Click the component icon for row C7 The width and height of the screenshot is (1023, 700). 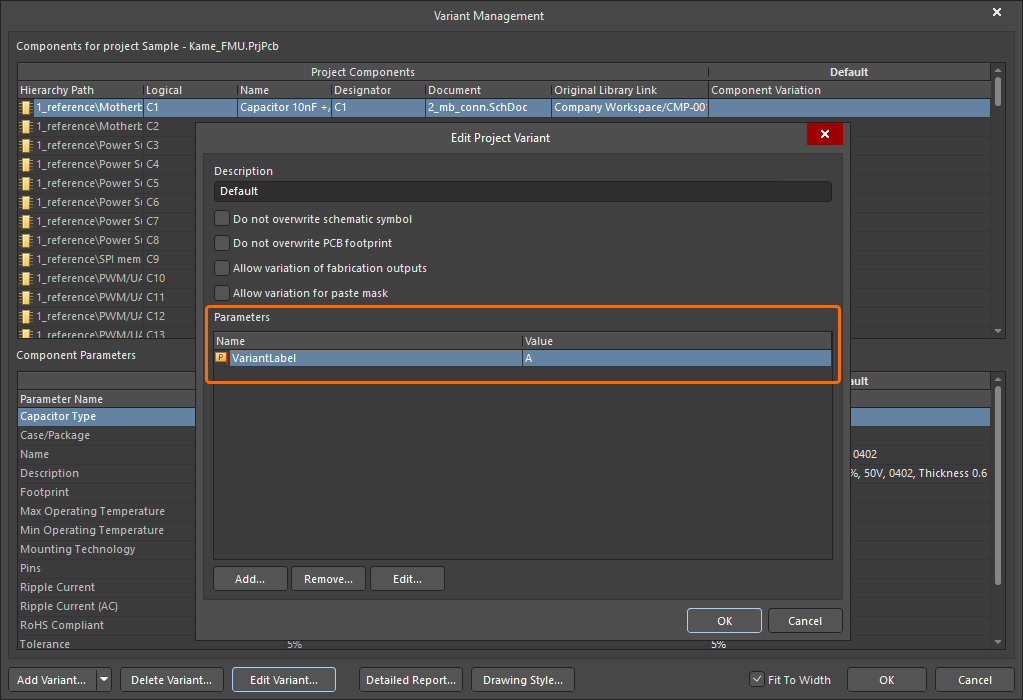click(x=26, y=221)
